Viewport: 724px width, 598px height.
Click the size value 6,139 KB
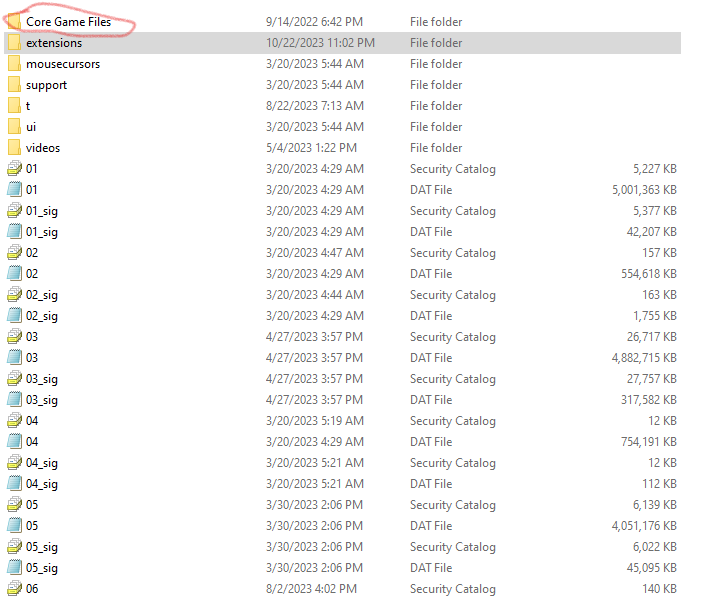tap(654, 505)
